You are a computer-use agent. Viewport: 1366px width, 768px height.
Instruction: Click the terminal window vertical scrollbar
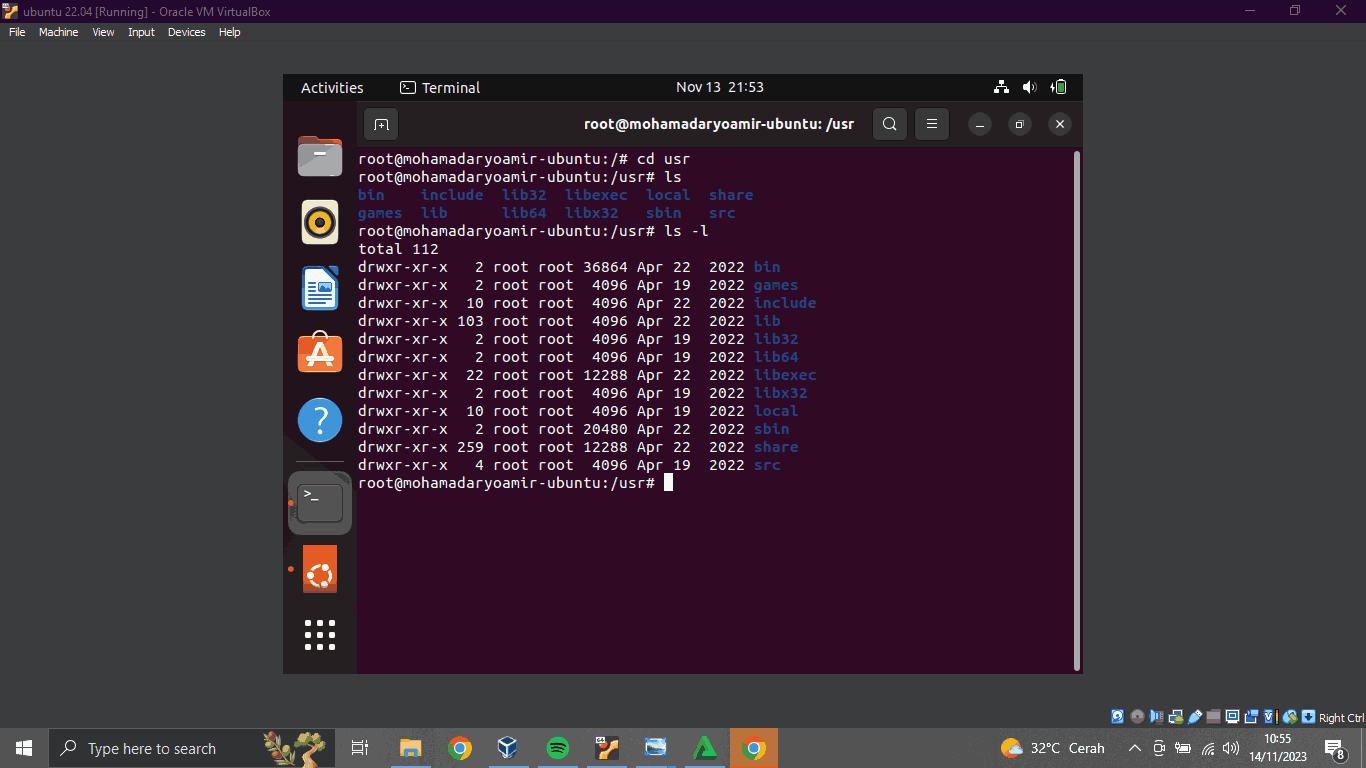tap(1076, 410)
